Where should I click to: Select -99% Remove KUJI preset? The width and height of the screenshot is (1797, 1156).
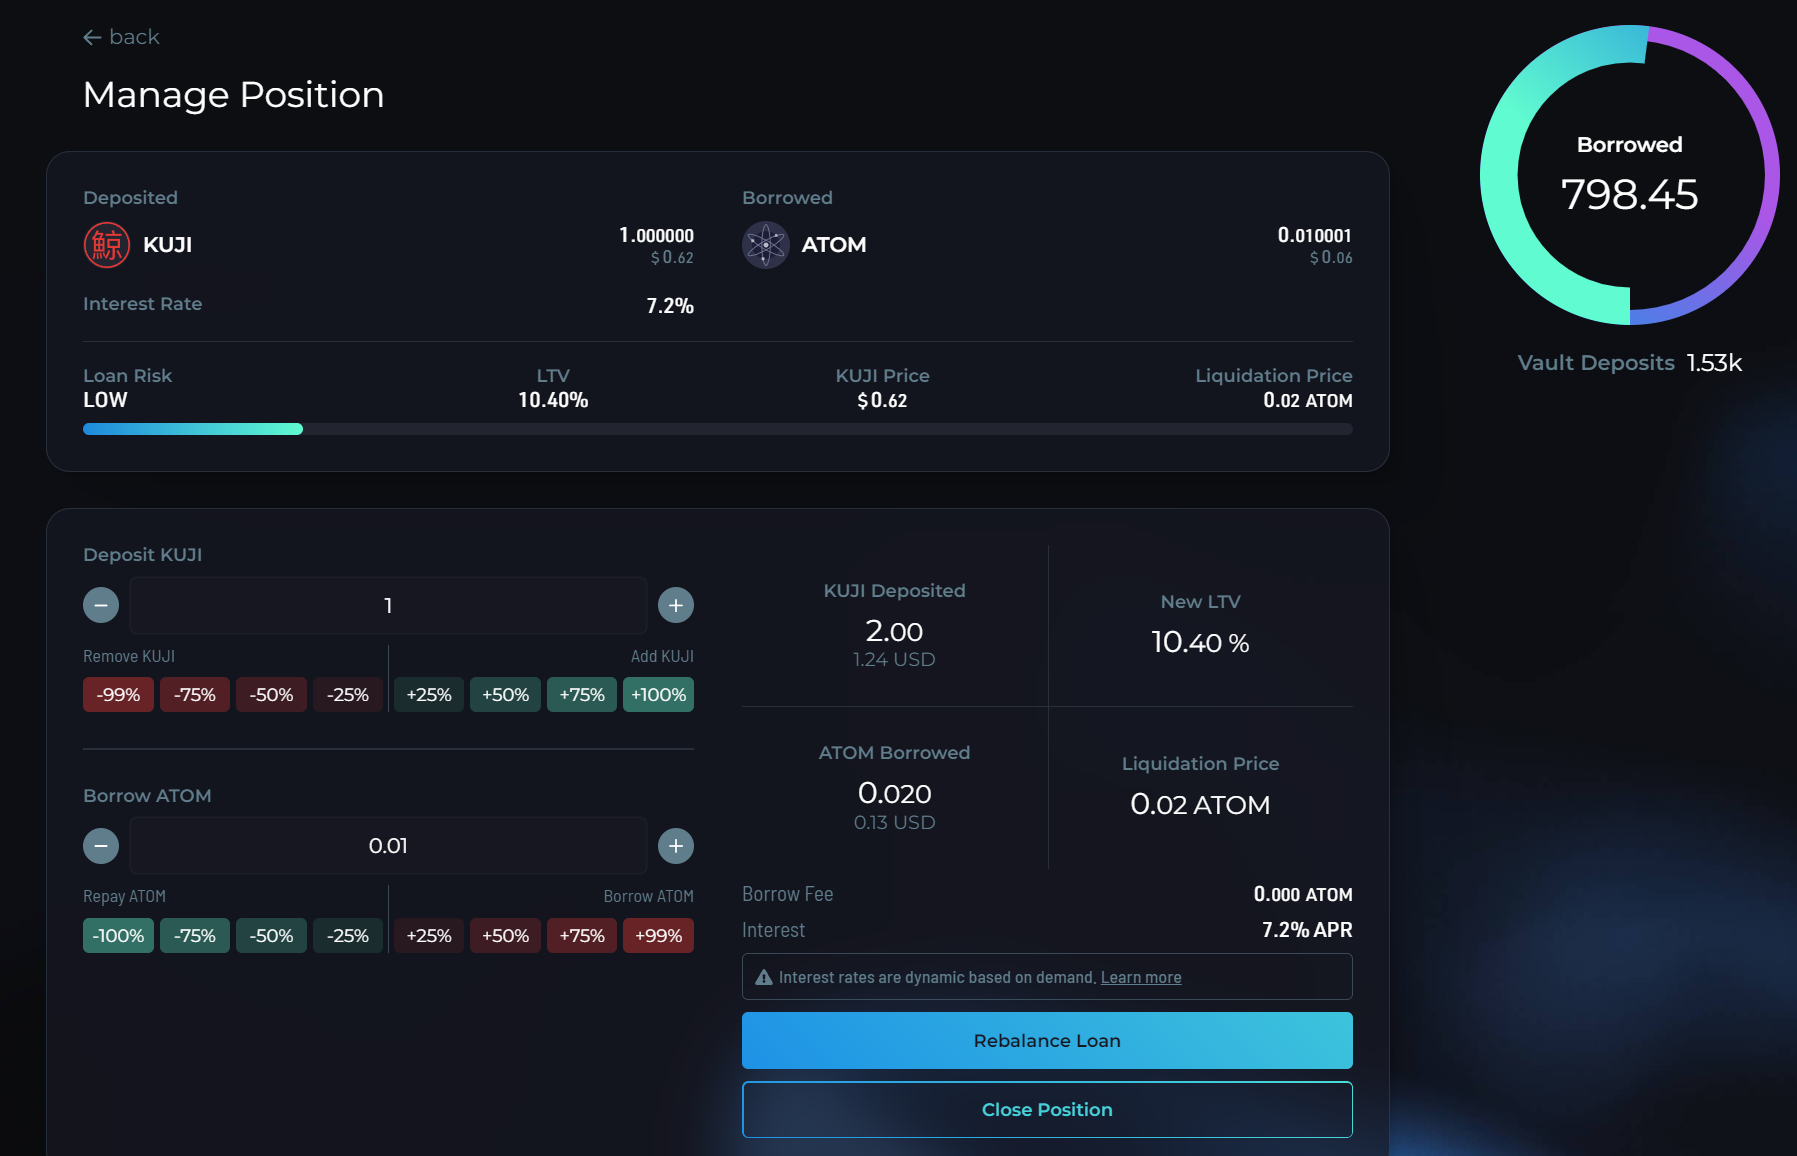tap(118, 695)
